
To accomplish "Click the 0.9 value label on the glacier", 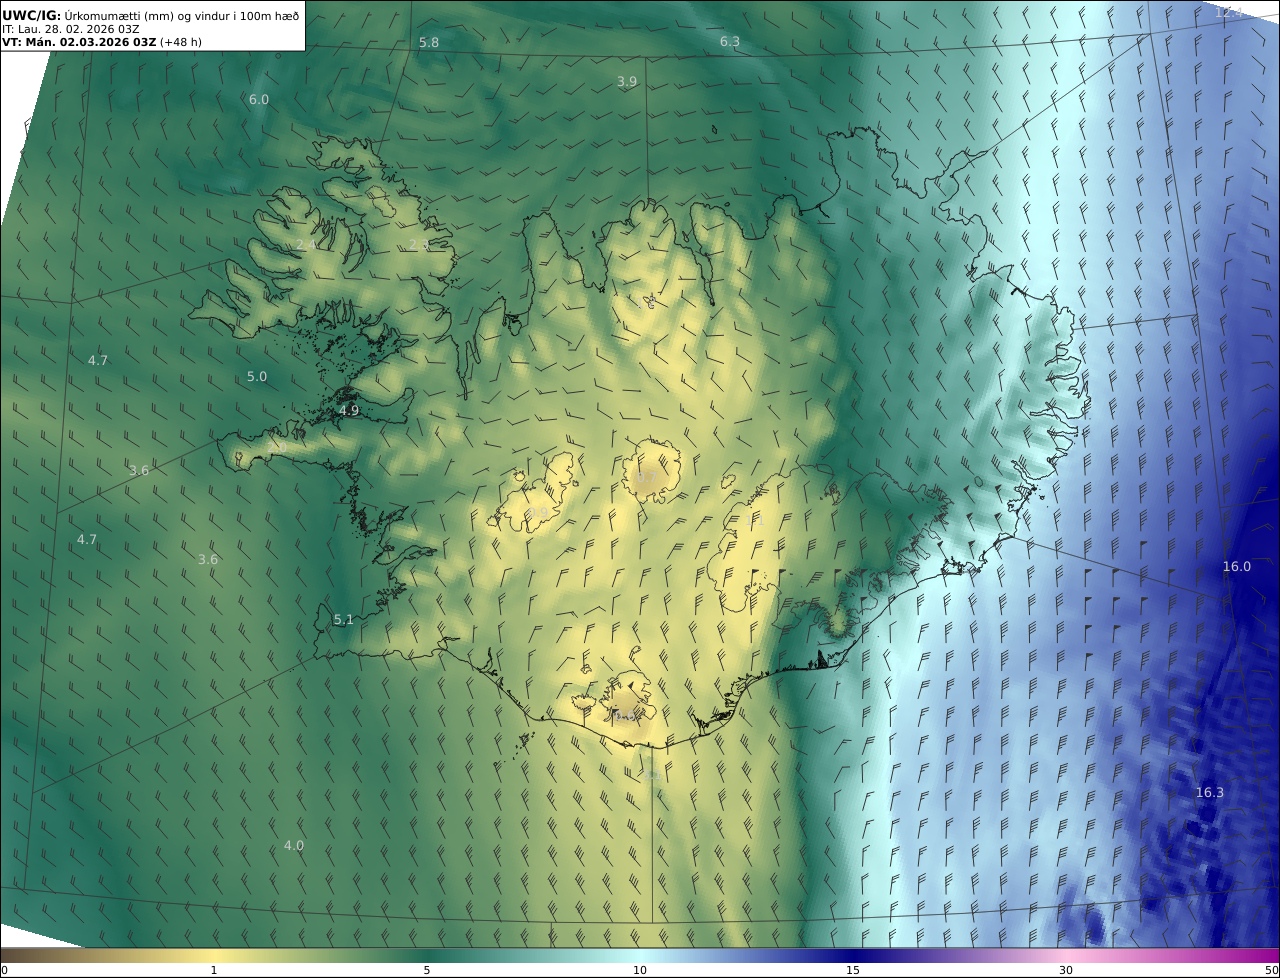I will point(539,514).
